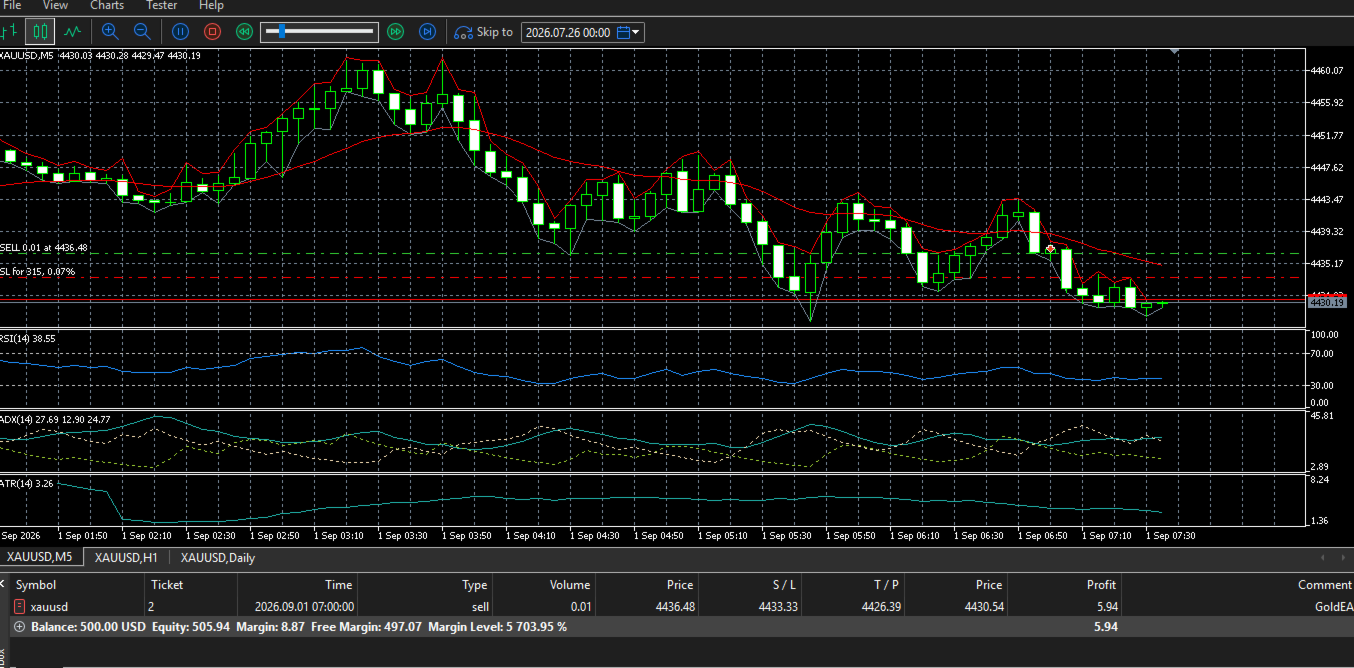This screenshot has width=1354, height=668.
Task: Slow down the testing speed
Action: 244,32
